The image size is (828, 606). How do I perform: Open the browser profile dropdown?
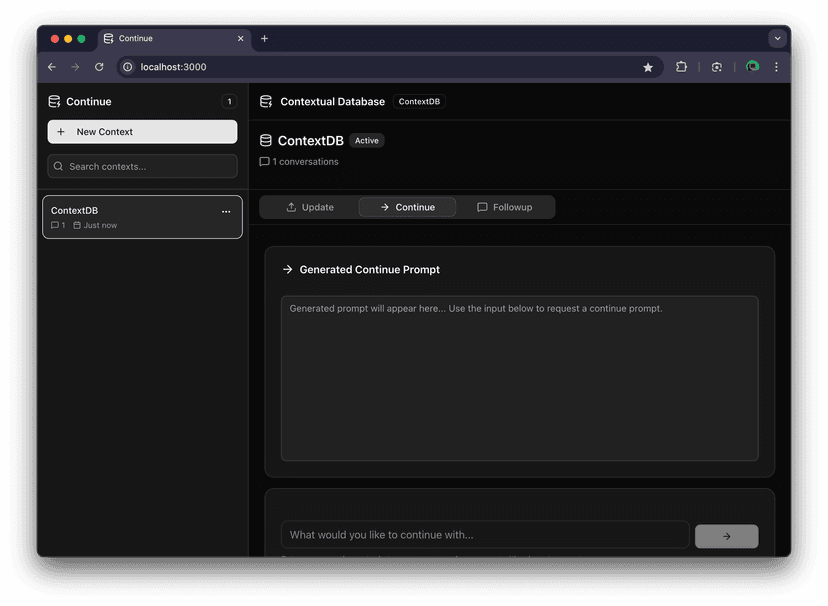752,66
